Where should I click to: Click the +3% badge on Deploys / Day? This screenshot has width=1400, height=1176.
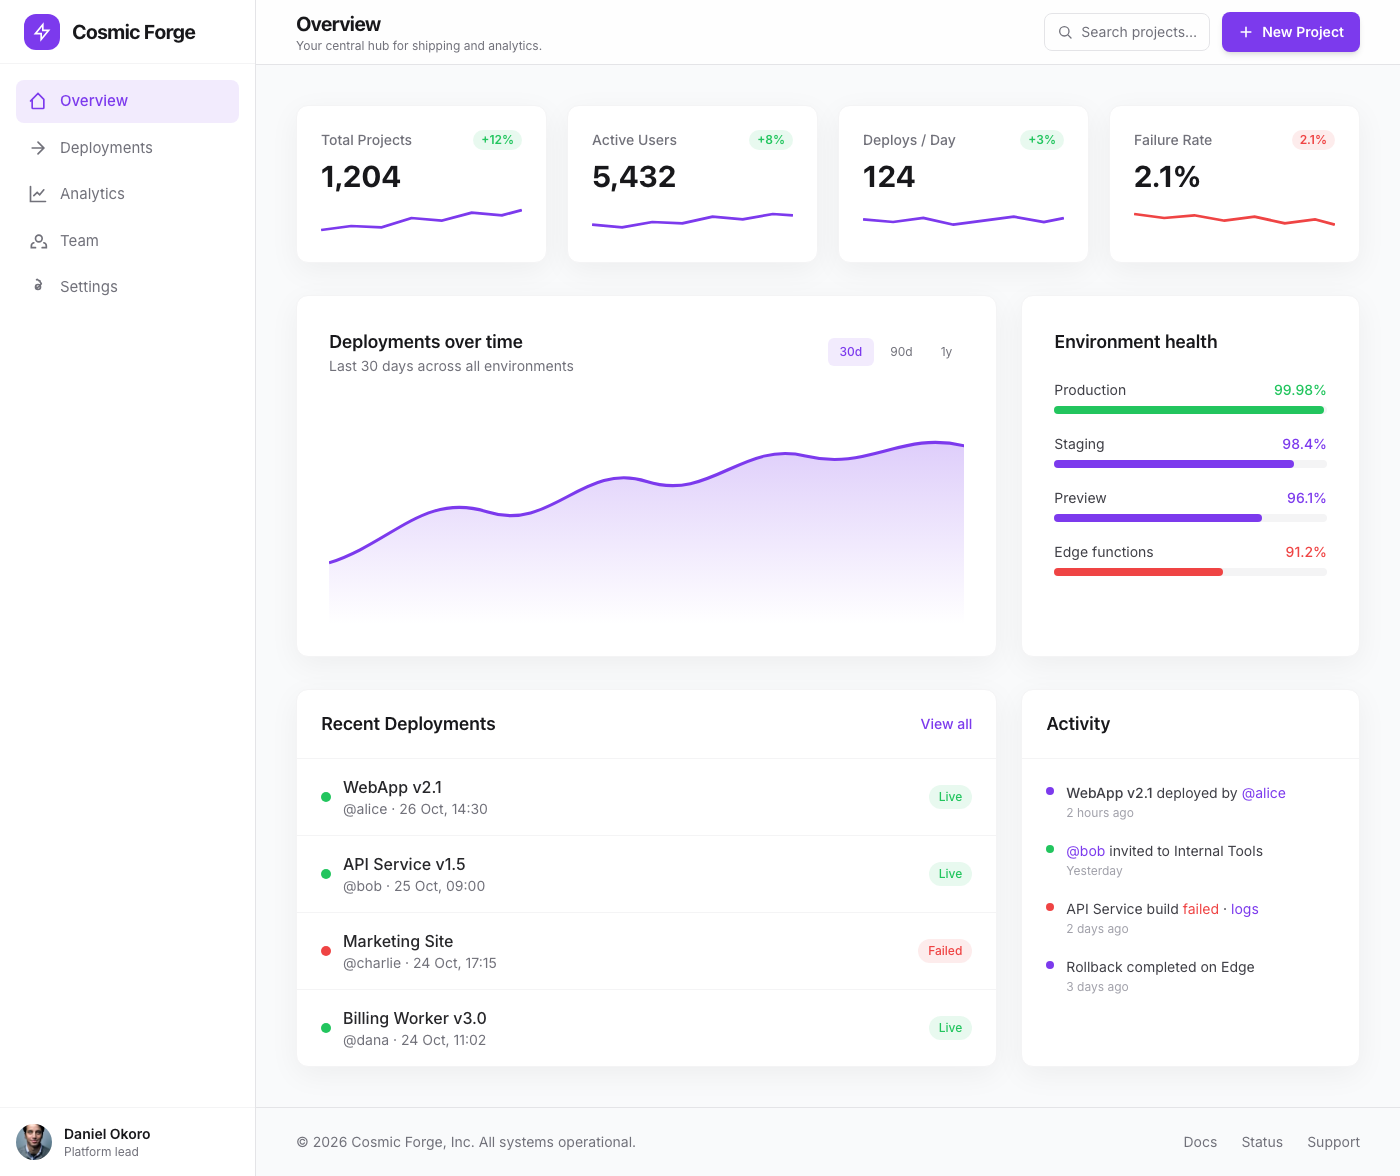pos(1042,140)
